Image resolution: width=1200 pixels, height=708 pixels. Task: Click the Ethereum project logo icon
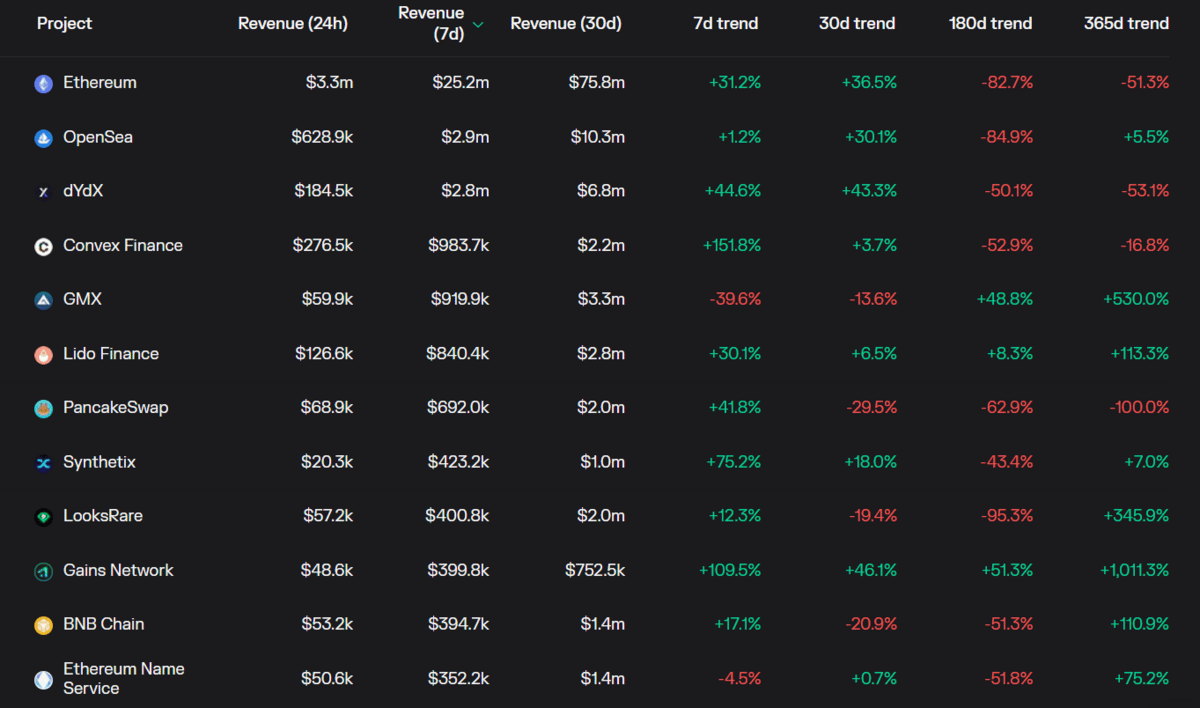44,84
